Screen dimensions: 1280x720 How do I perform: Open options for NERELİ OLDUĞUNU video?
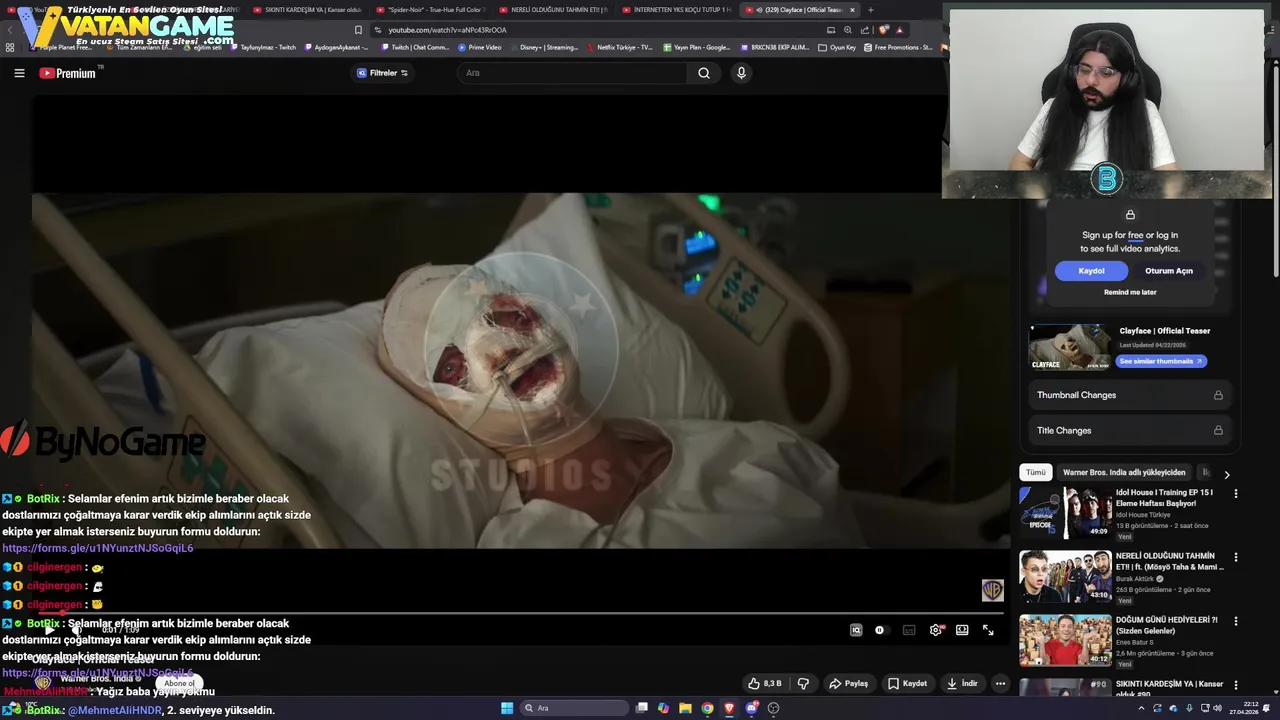point(1236,557)
